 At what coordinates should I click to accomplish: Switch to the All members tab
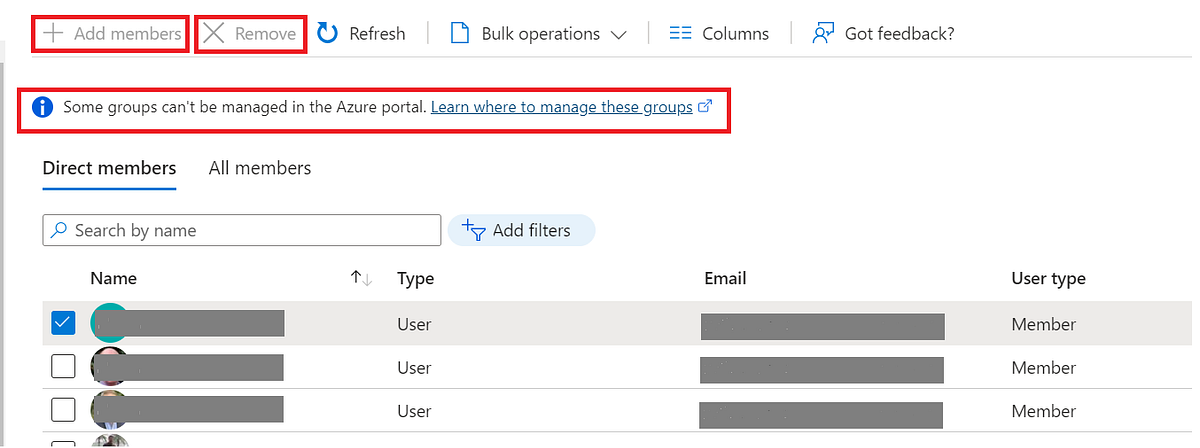pos(260,168)
